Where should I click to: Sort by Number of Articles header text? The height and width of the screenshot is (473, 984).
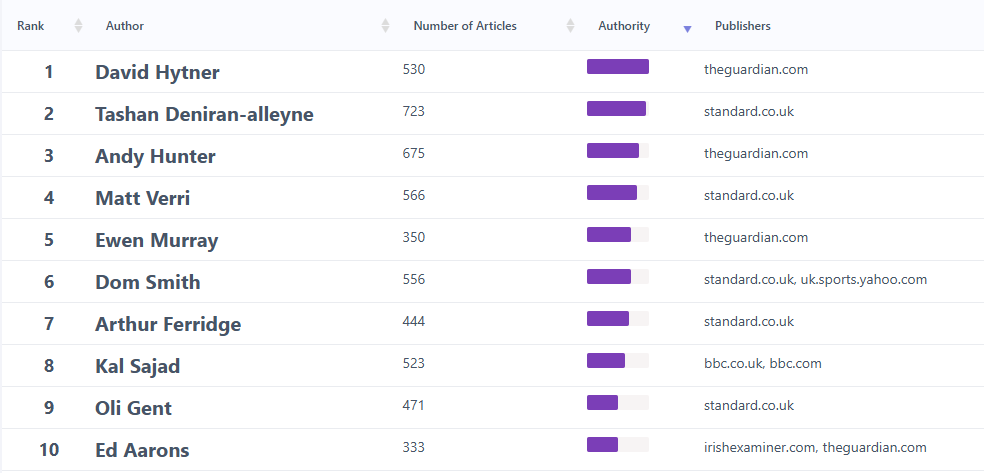coord(465,26)
